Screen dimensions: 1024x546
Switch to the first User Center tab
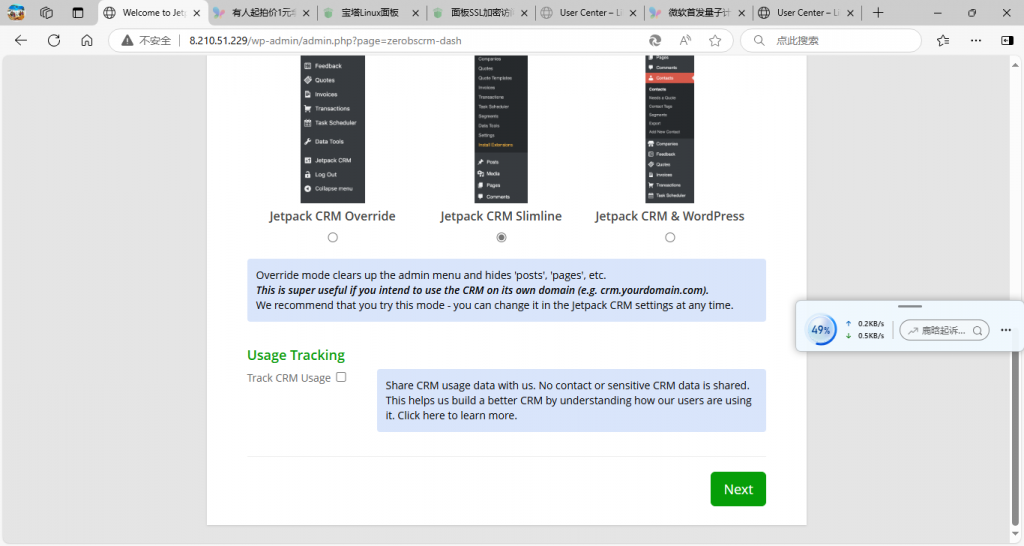[590, 12]
